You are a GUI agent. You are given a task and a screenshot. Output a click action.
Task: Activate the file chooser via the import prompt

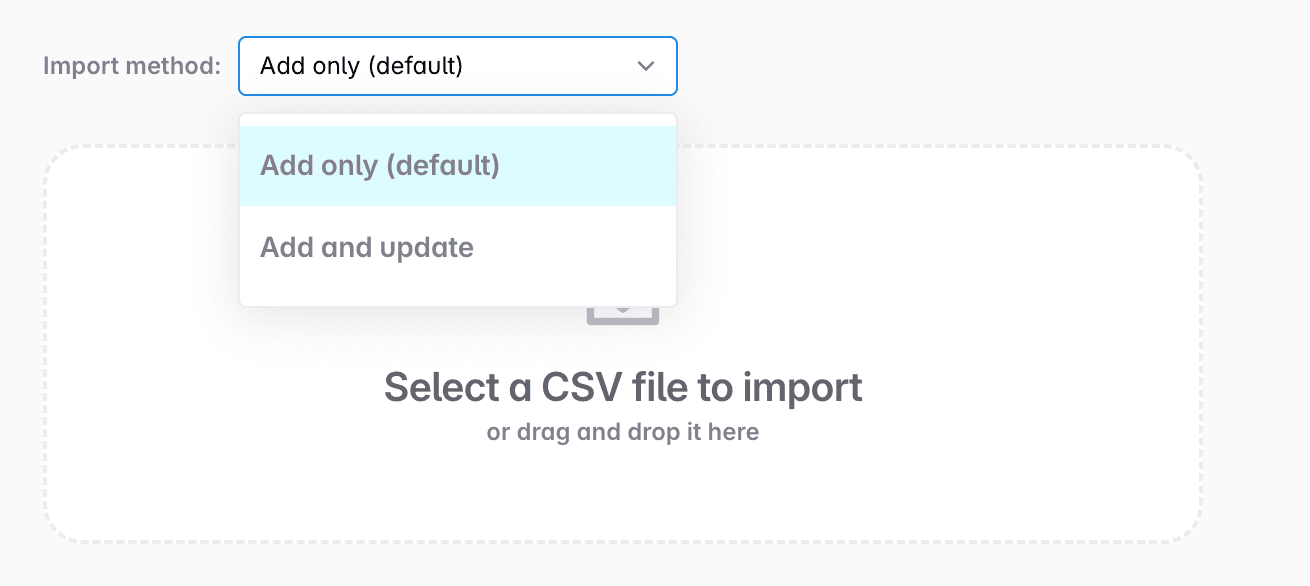click(x=623, y=387)
